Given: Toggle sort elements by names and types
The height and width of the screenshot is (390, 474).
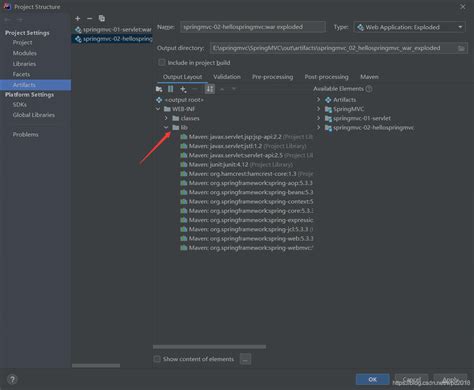Looking at the screenshot, I should click(210, 89).
